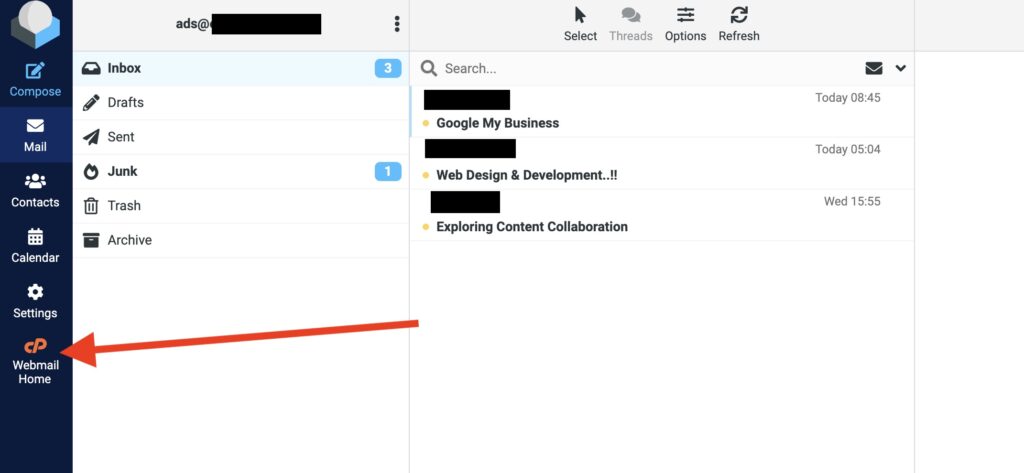Click the Refresh mail icon

739,24
